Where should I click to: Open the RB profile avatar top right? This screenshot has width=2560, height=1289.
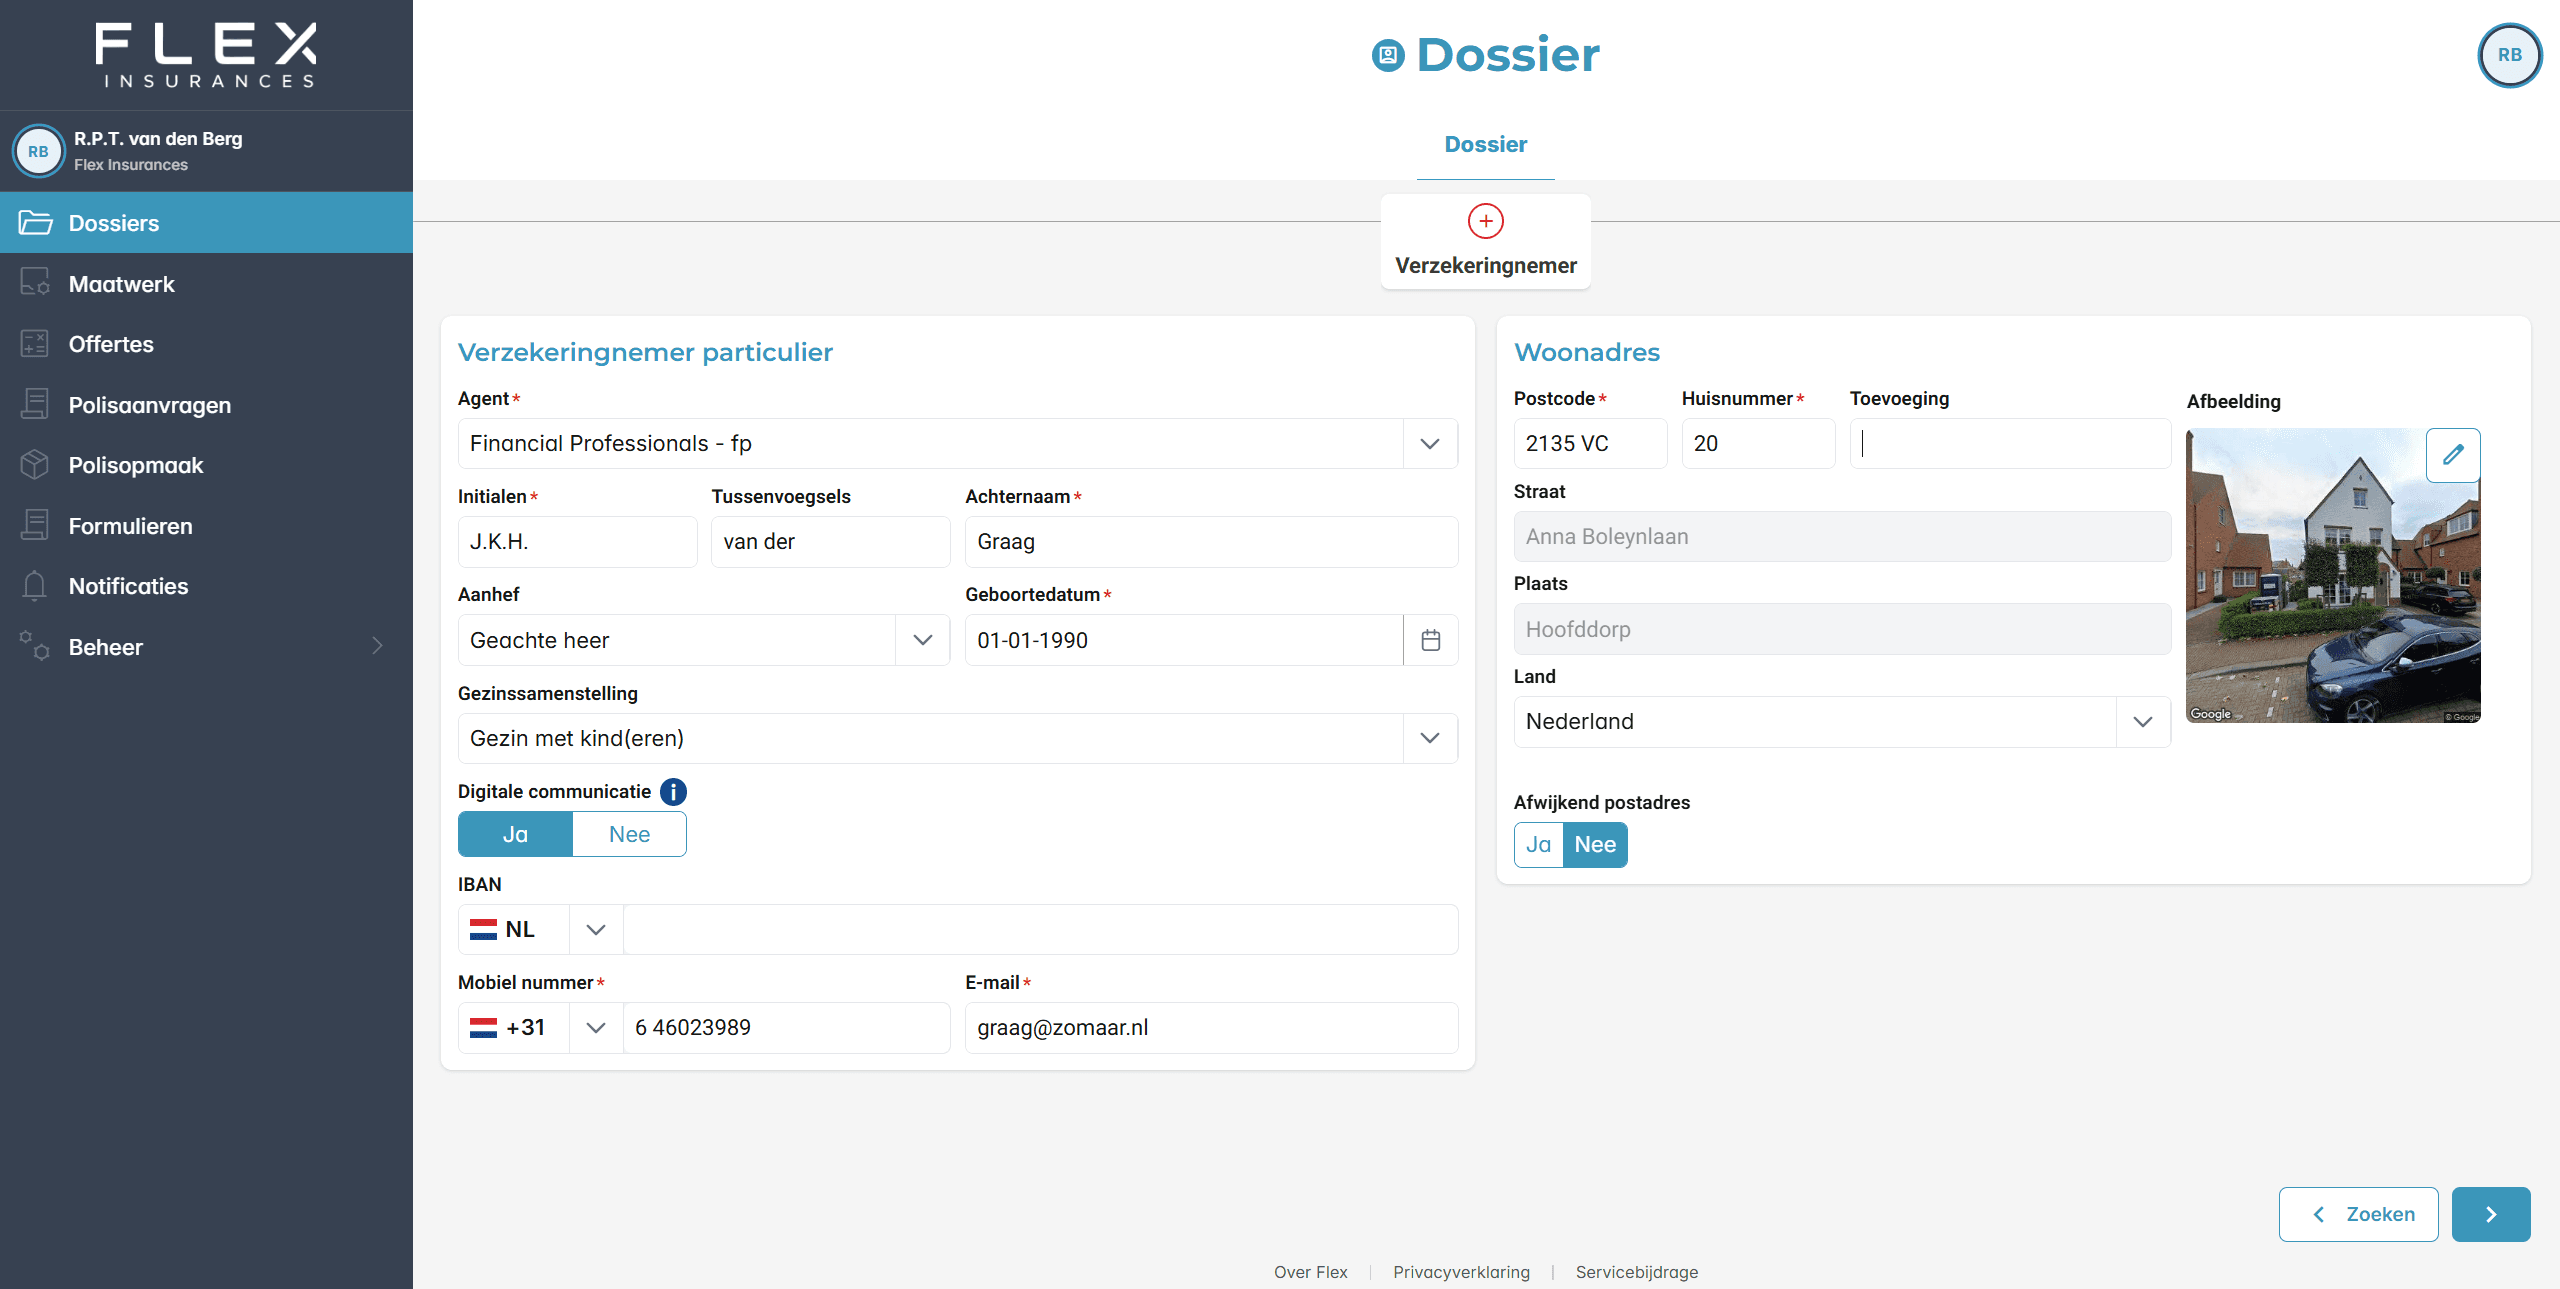pyautogui.click(x=2509, y=55)
